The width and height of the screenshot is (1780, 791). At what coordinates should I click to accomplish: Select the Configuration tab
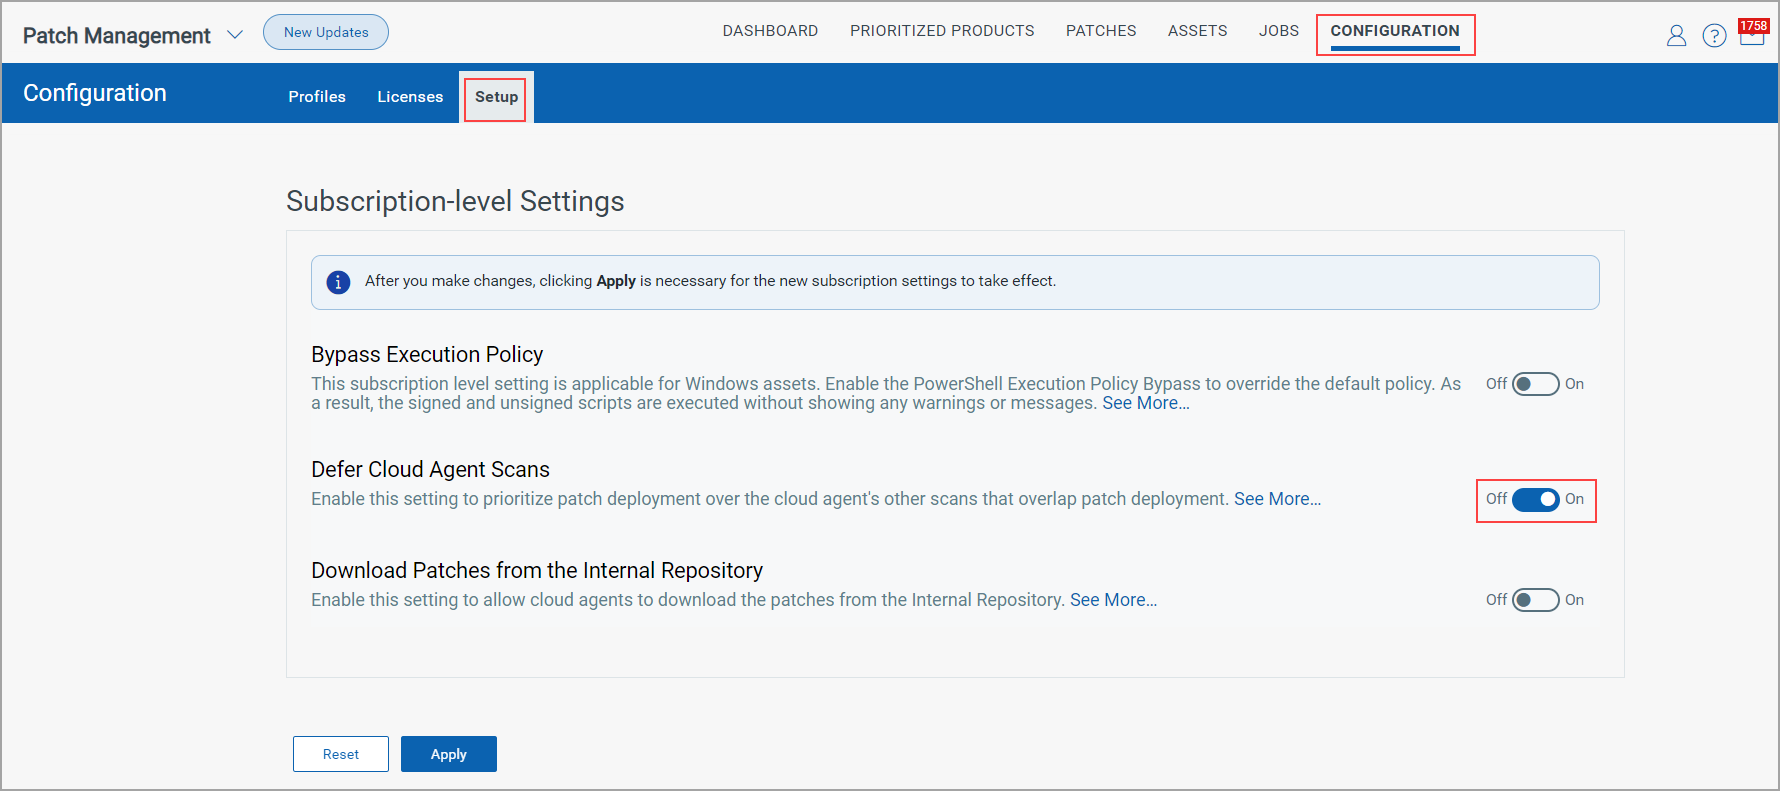tap(1395, 31)
